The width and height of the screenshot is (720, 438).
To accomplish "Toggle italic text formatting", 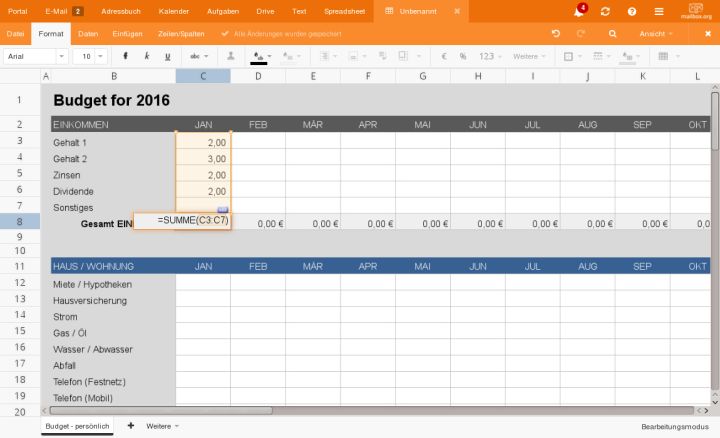I will tap(146, 57).
